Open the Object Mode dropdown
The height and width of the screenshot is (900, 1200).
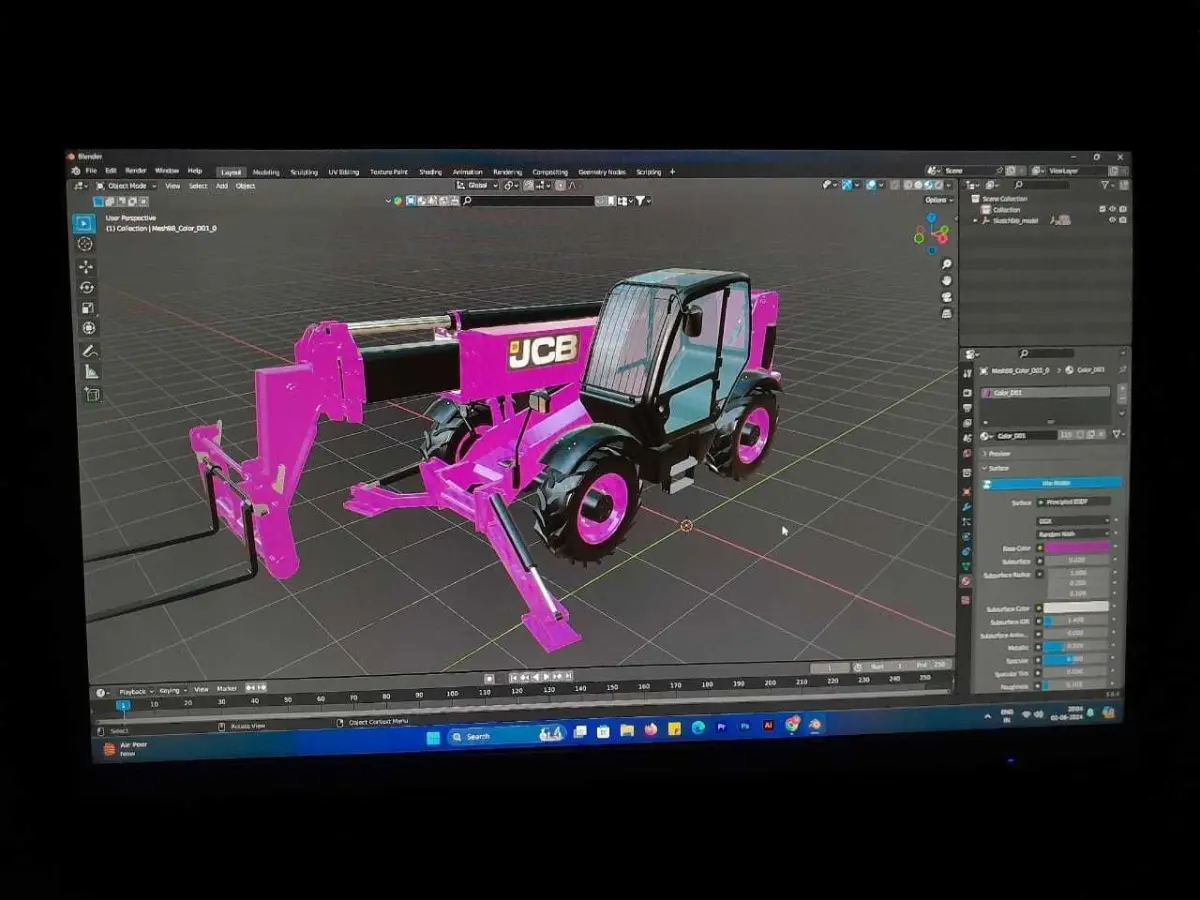click(125, 186)
